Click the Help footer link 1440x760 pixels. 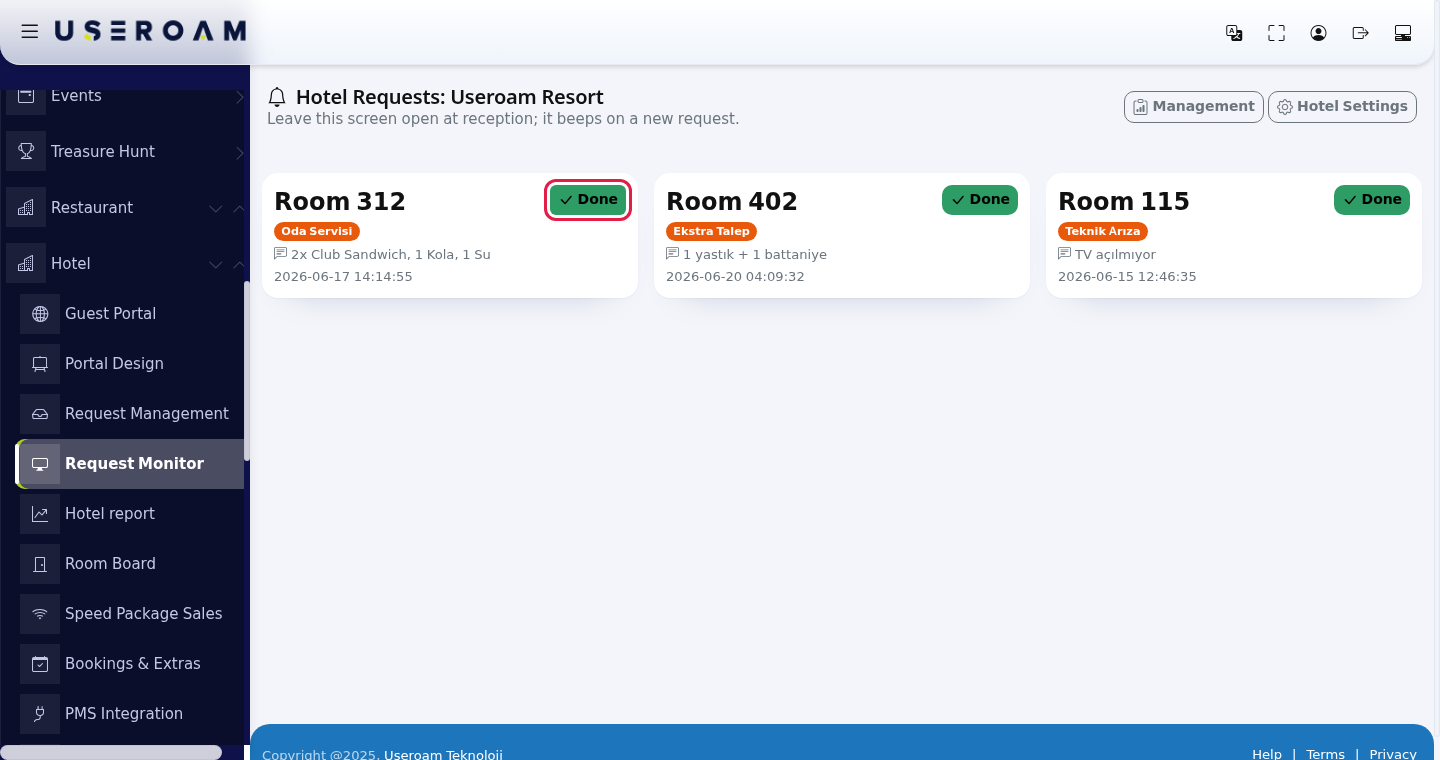click(x=1267, y=754)
